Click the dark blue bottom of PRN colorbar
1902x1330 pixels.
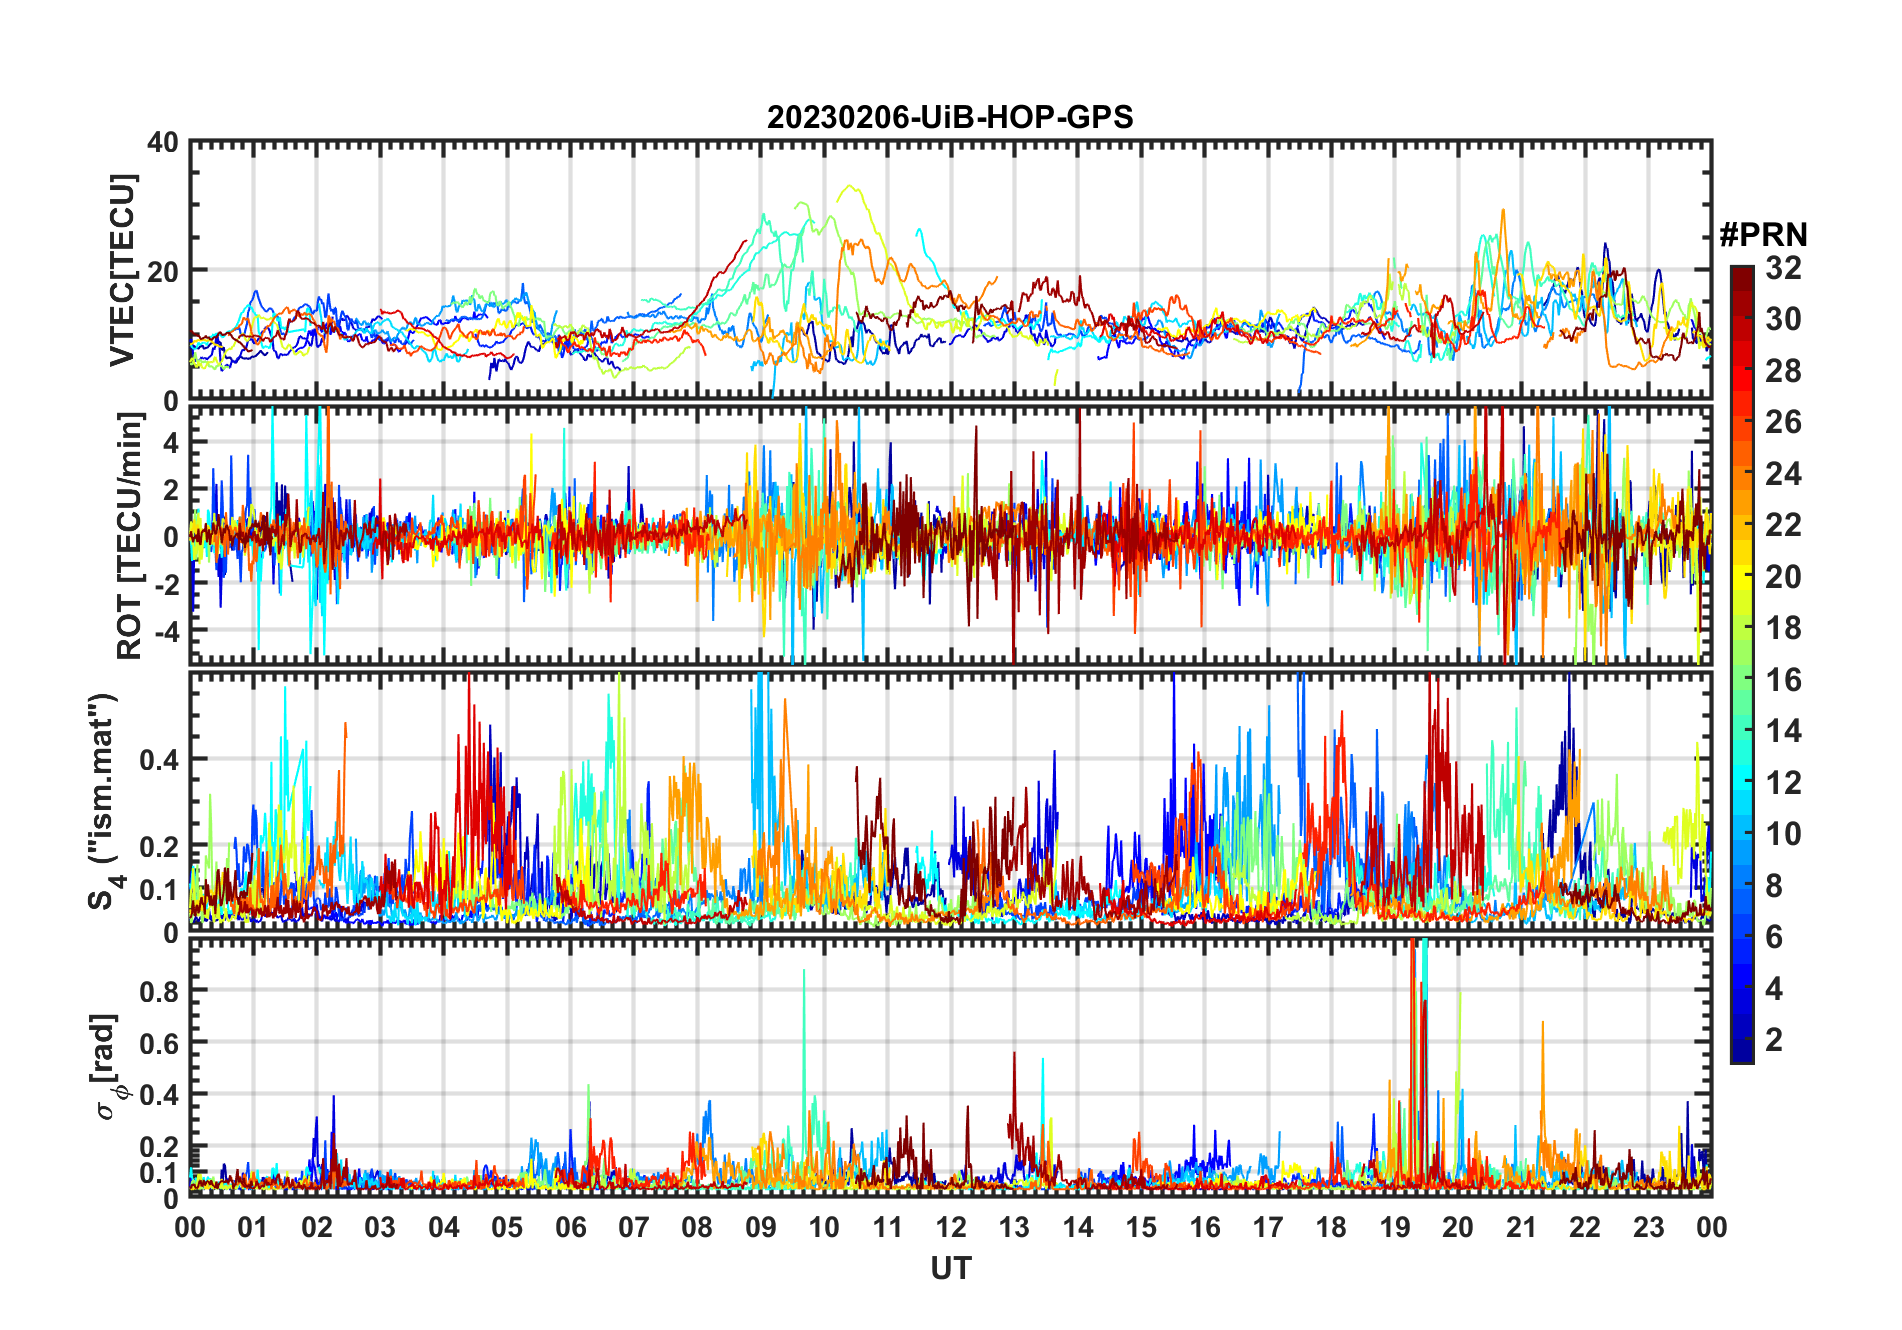pyautogui.click(x=1742, y=1052)
